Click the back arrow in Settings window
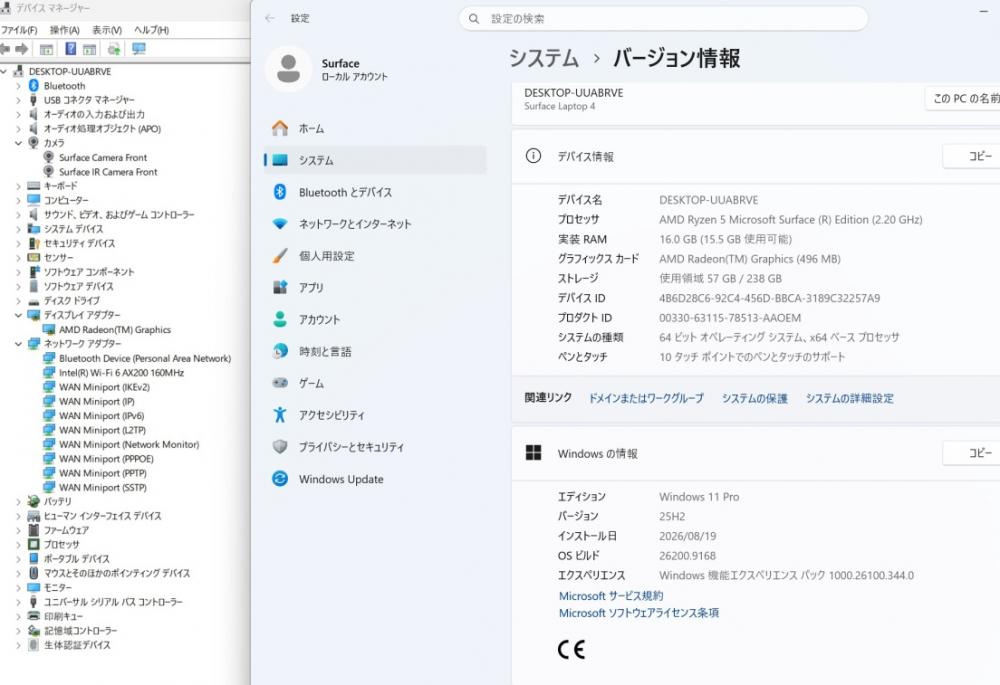Image resolution: width=1000 pixels, height=685 pixels. [270, 18]
